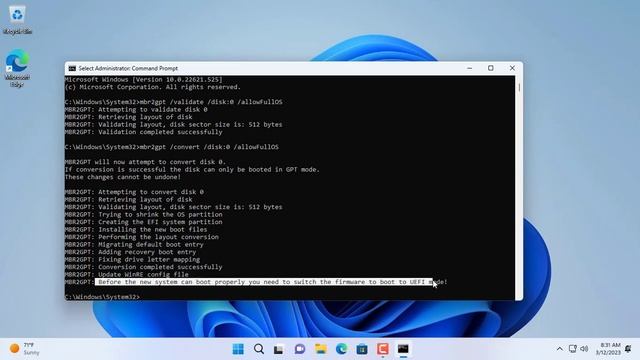Click the highlighted 'Before the new system can boot' line
Screen dimensions: 640x360
264,282
